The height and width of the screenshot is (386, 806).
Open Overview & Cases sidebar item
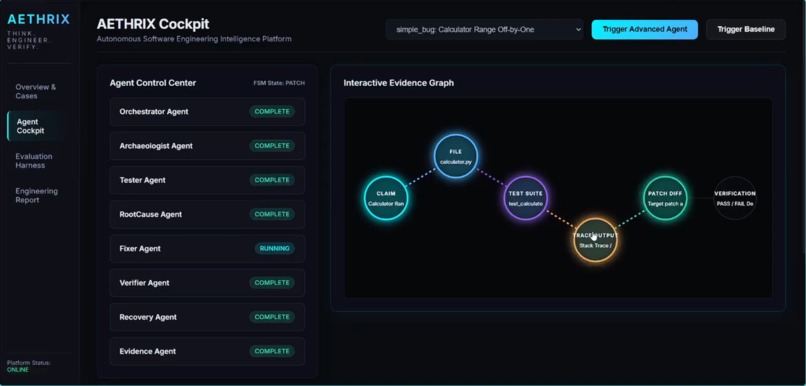point(36,91)
